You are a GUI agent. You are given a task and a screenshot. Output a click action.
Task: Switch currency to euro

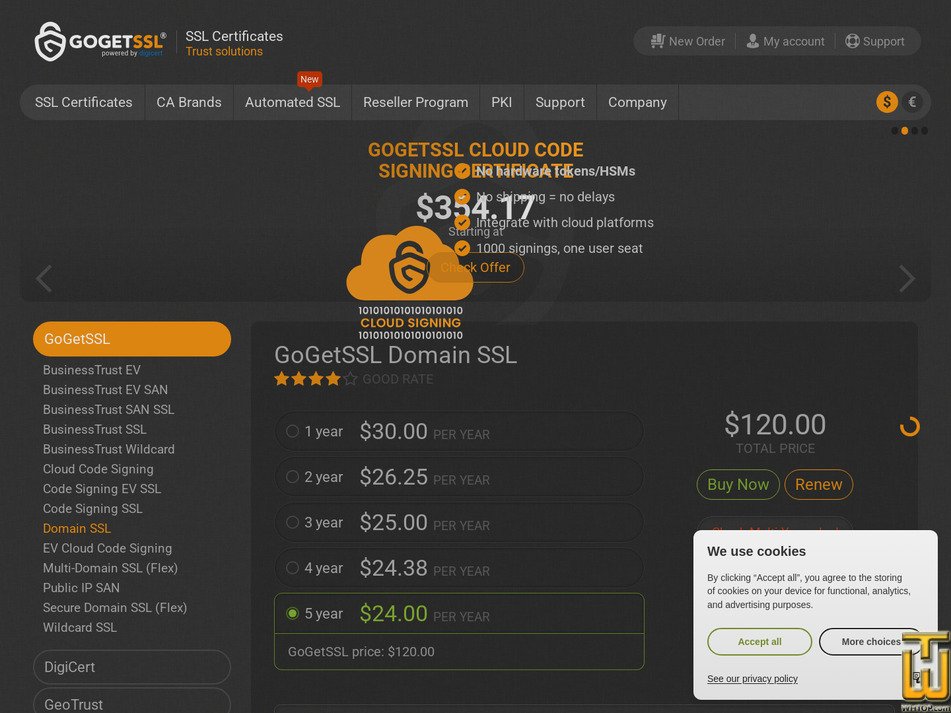[x=912, y=102]
